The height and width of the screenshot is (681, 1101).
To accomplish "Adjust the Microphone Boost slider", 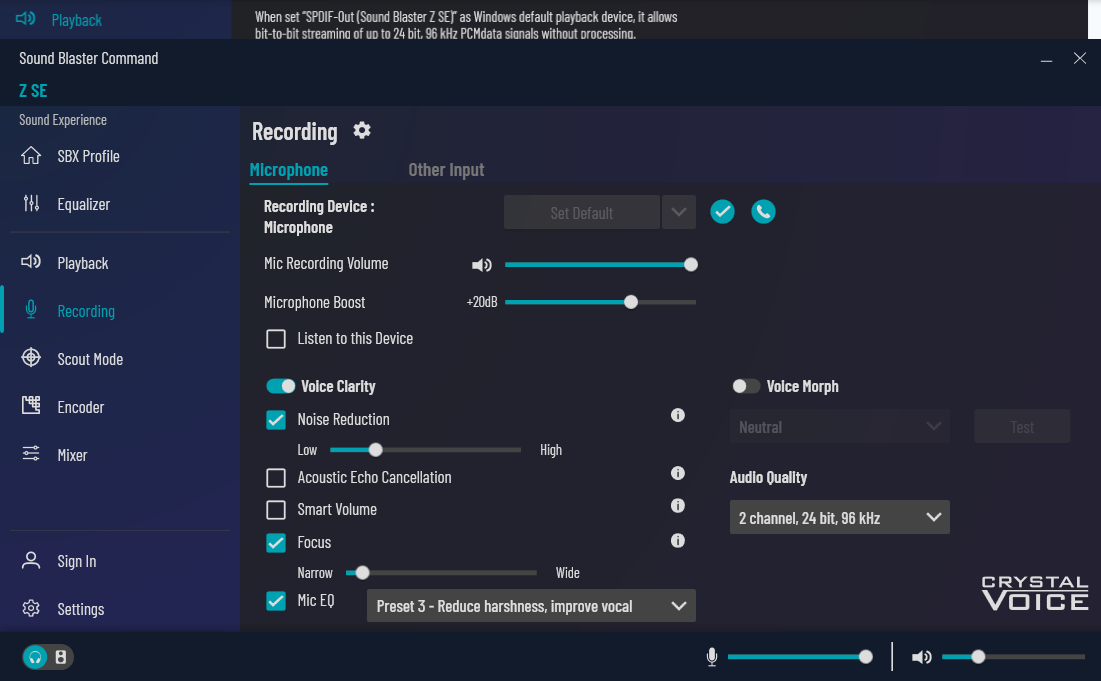I will tap(600, 302).
